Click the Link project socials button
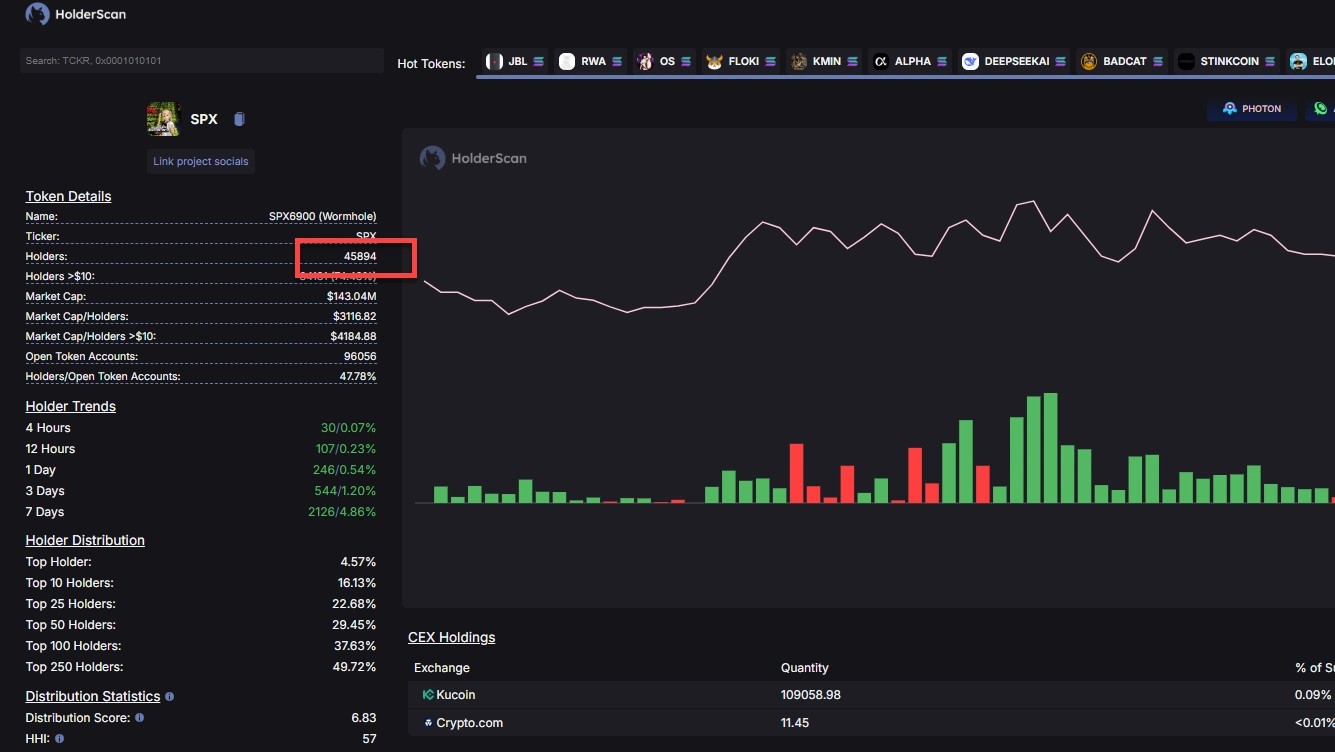 [201, 162]
